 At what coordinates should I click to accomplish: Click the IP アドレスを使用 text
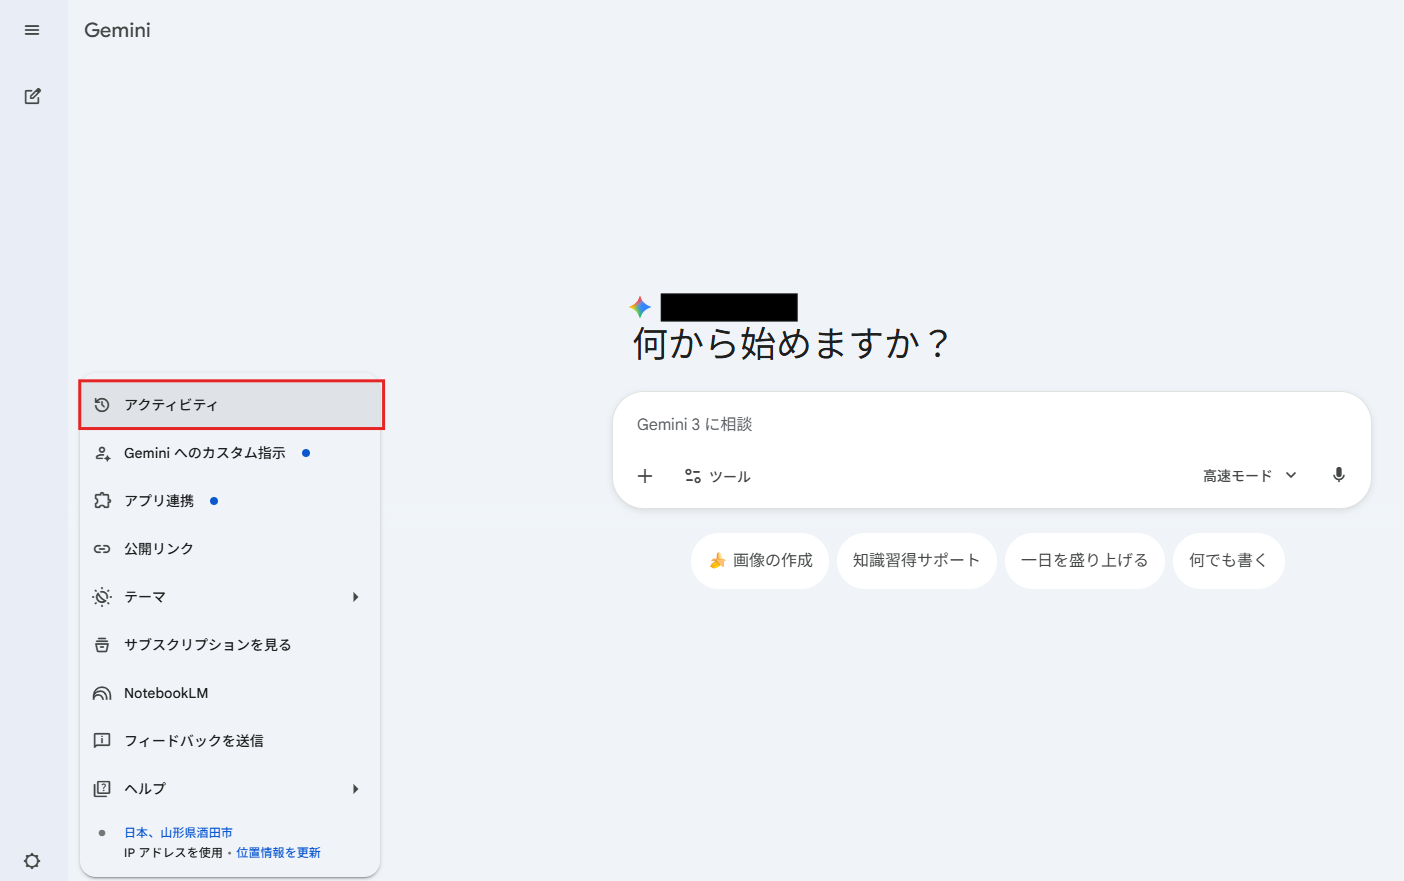[x=173, y=853]
